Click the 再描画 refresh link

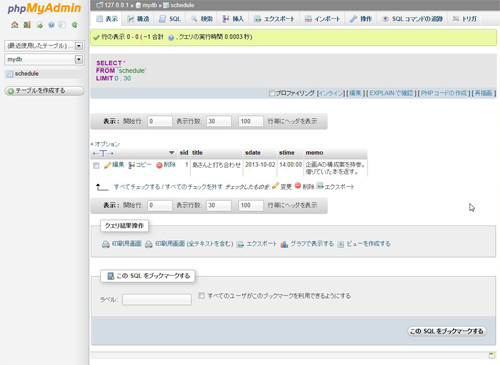[x=483, y=93]
